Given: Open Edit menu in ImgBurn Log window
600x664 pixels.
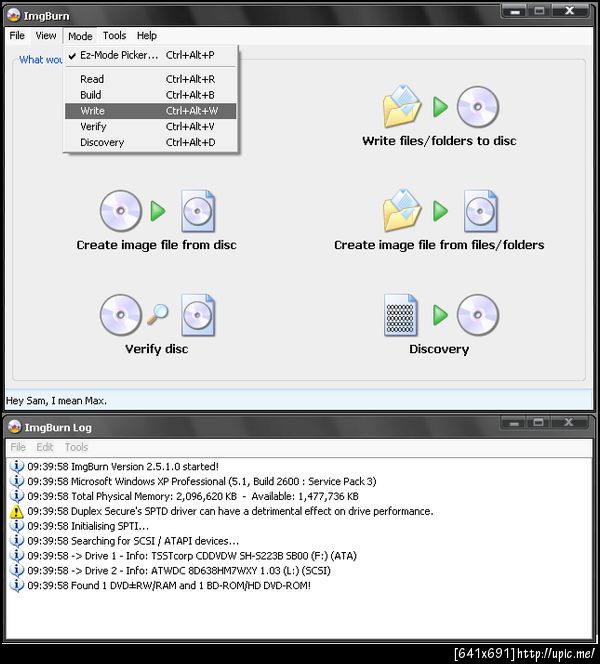Looking at the screenshot, I should click(44, 447).
